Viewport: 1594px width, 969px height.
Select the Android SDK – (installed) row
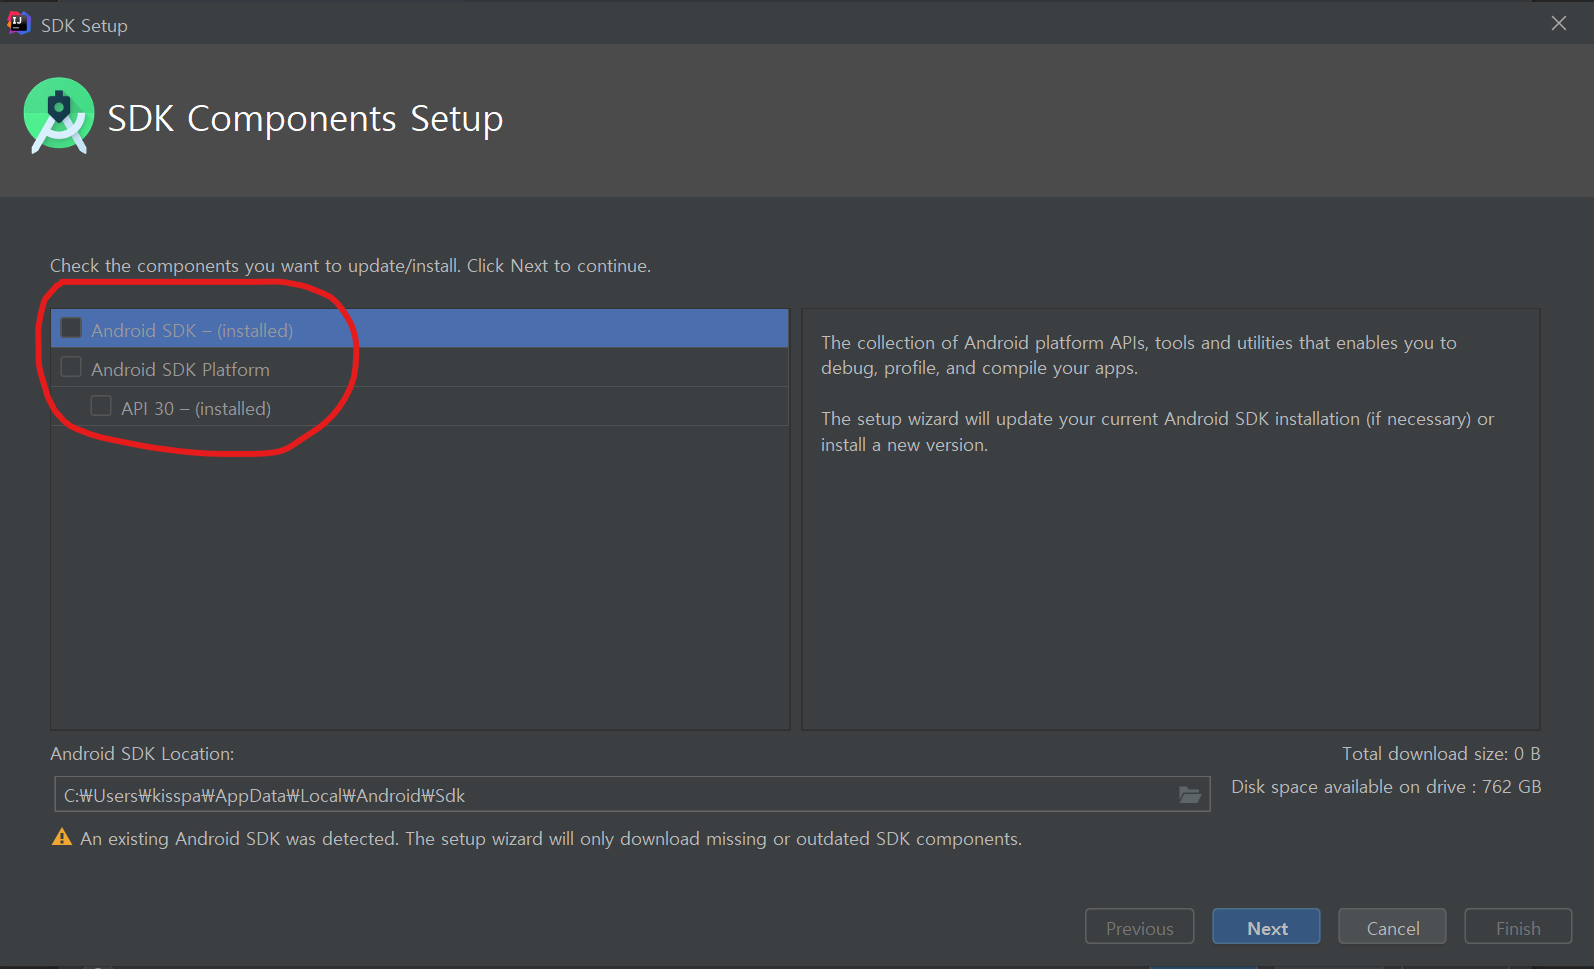pos(419,329)
